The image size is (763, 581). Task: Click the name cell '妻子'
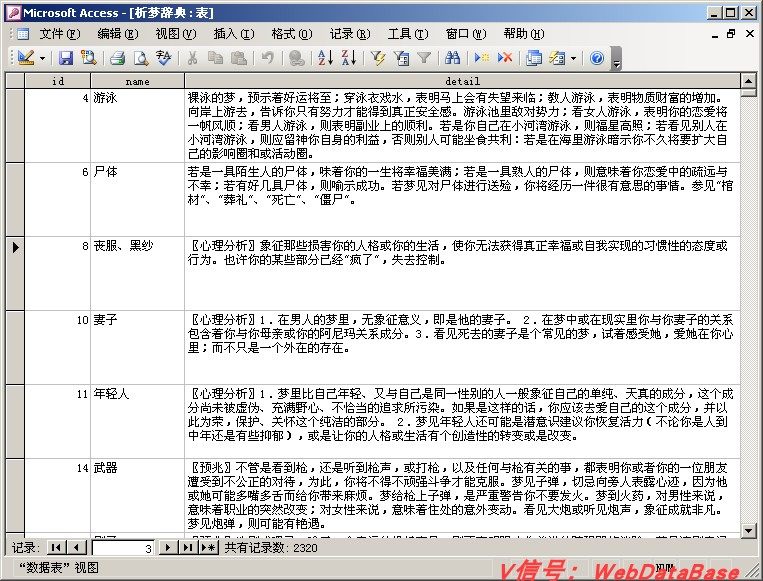[137, 347]
